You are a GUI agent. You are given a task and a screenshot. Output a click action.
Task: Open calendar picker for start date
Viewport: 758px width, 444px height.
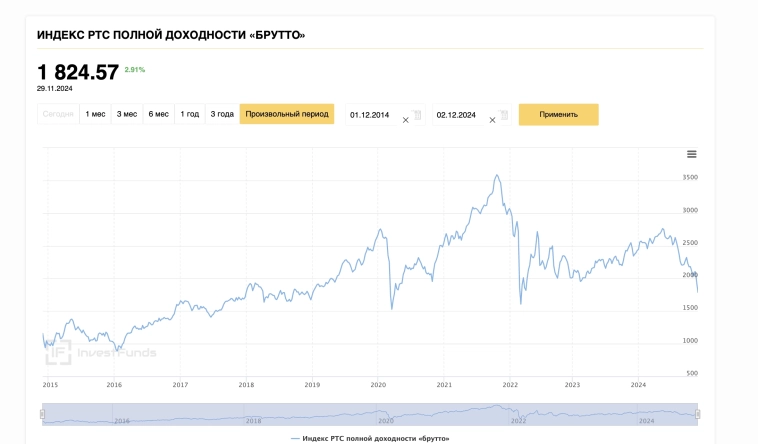pyautogui.click(x=417, y=115)
